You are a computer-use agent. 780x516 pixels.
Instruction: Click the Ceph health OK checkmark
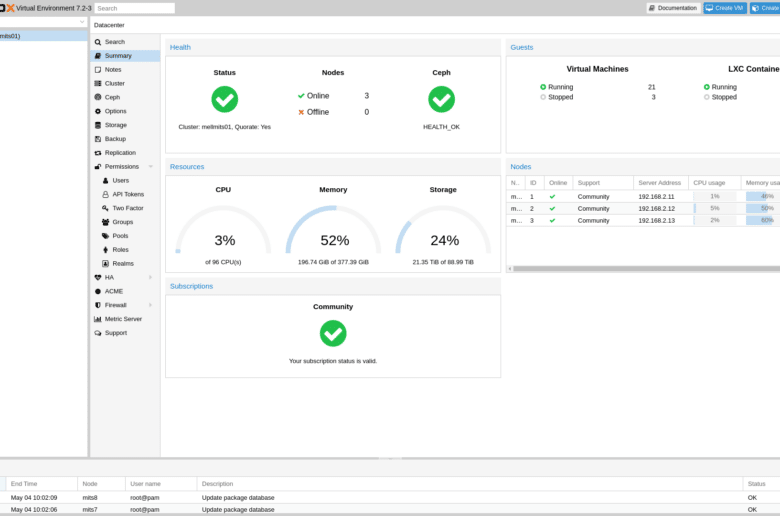[441, 100]
